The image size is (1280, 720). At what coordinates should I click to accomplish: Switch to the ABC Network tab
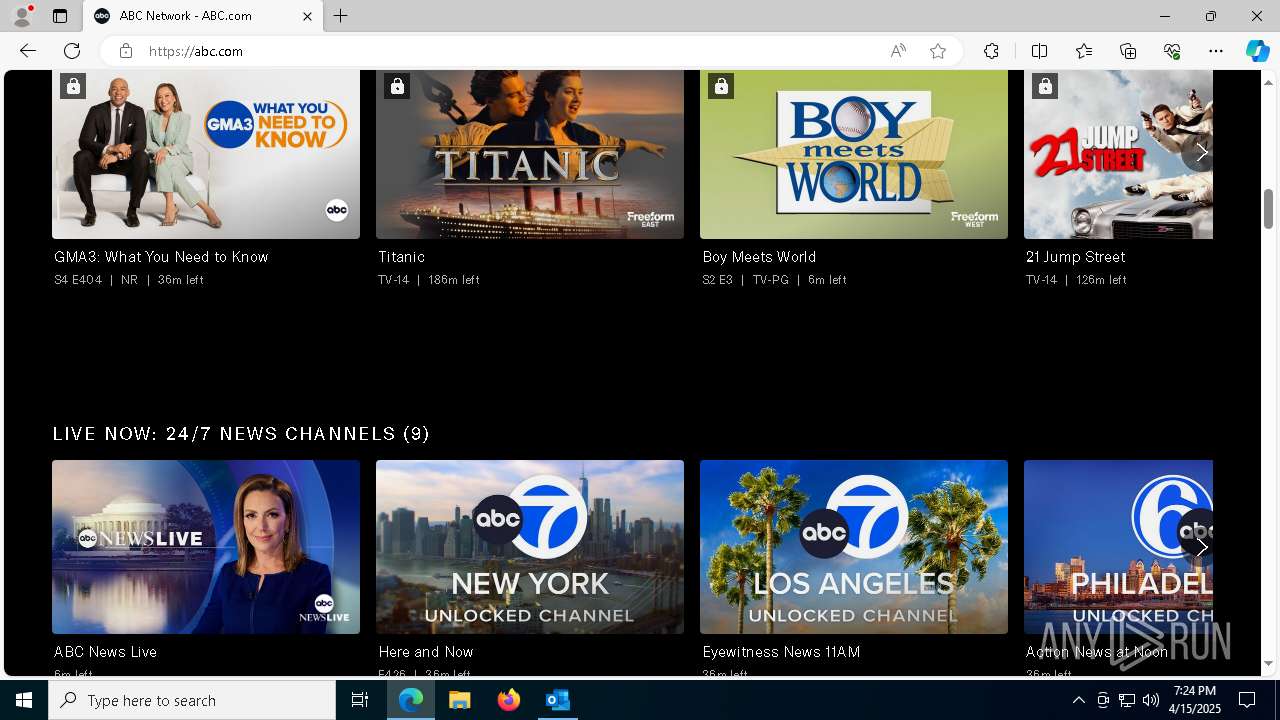pos(203,16)
